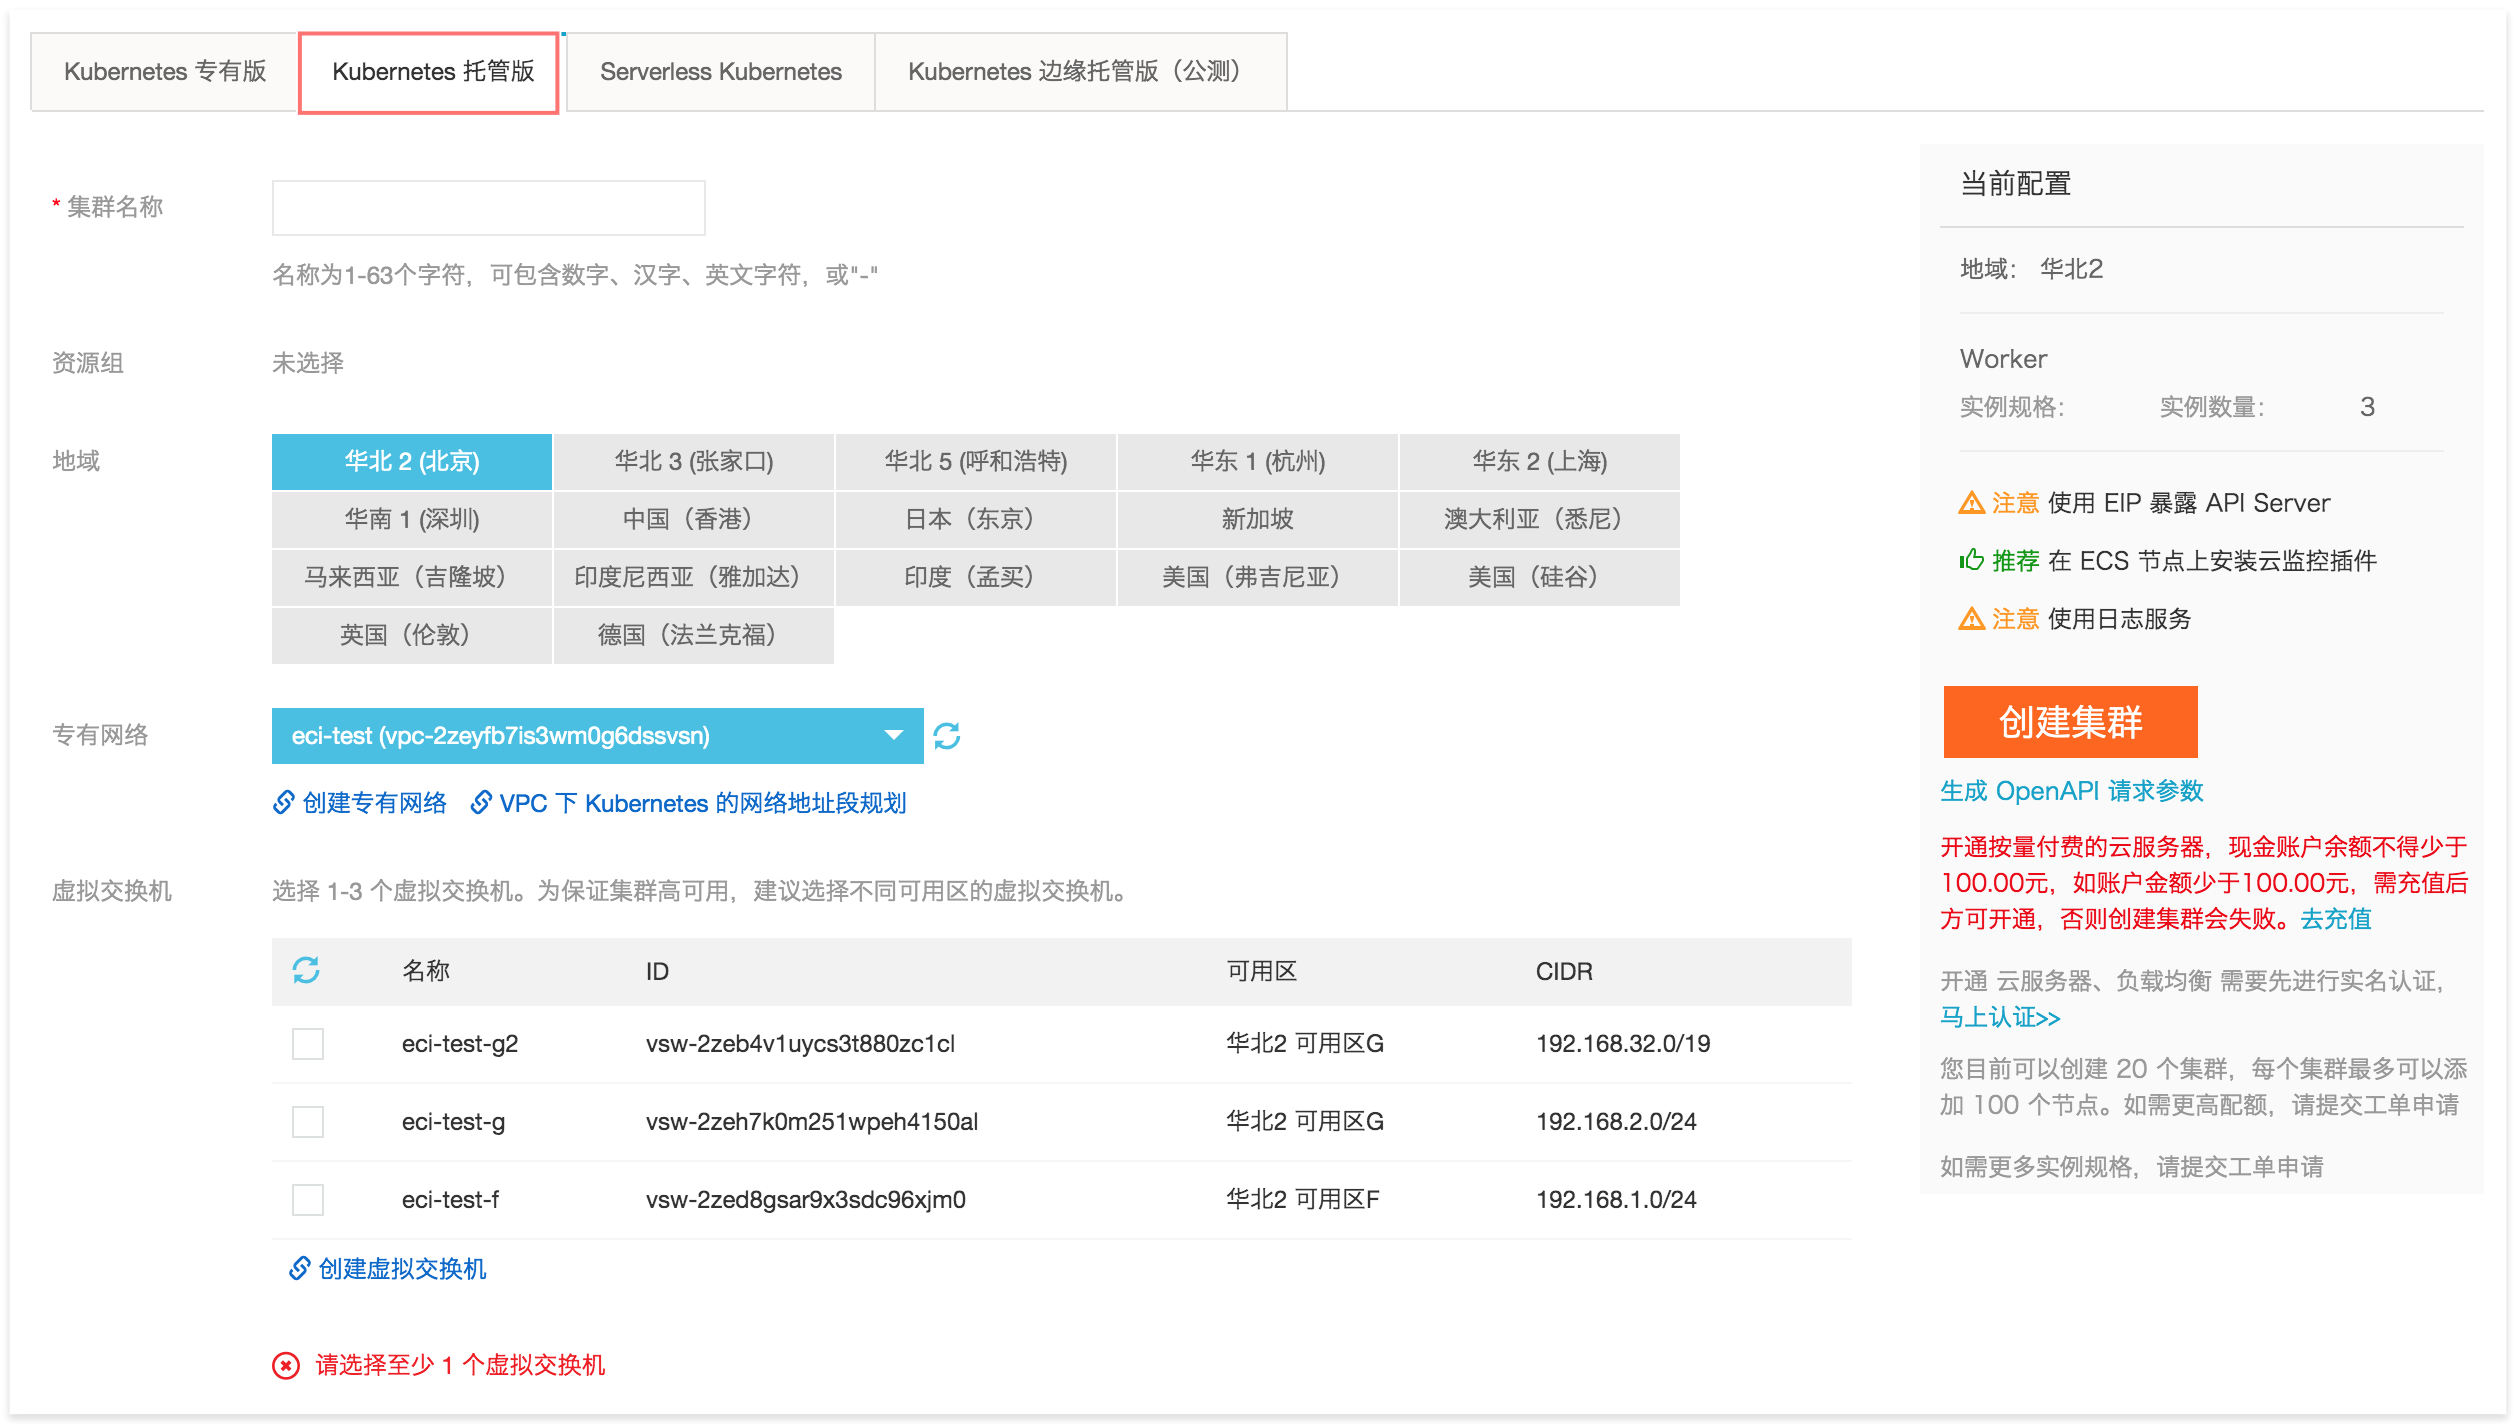Select region 印度（孟买）
The image size is (2516, 1424).
tap(975, 577)
